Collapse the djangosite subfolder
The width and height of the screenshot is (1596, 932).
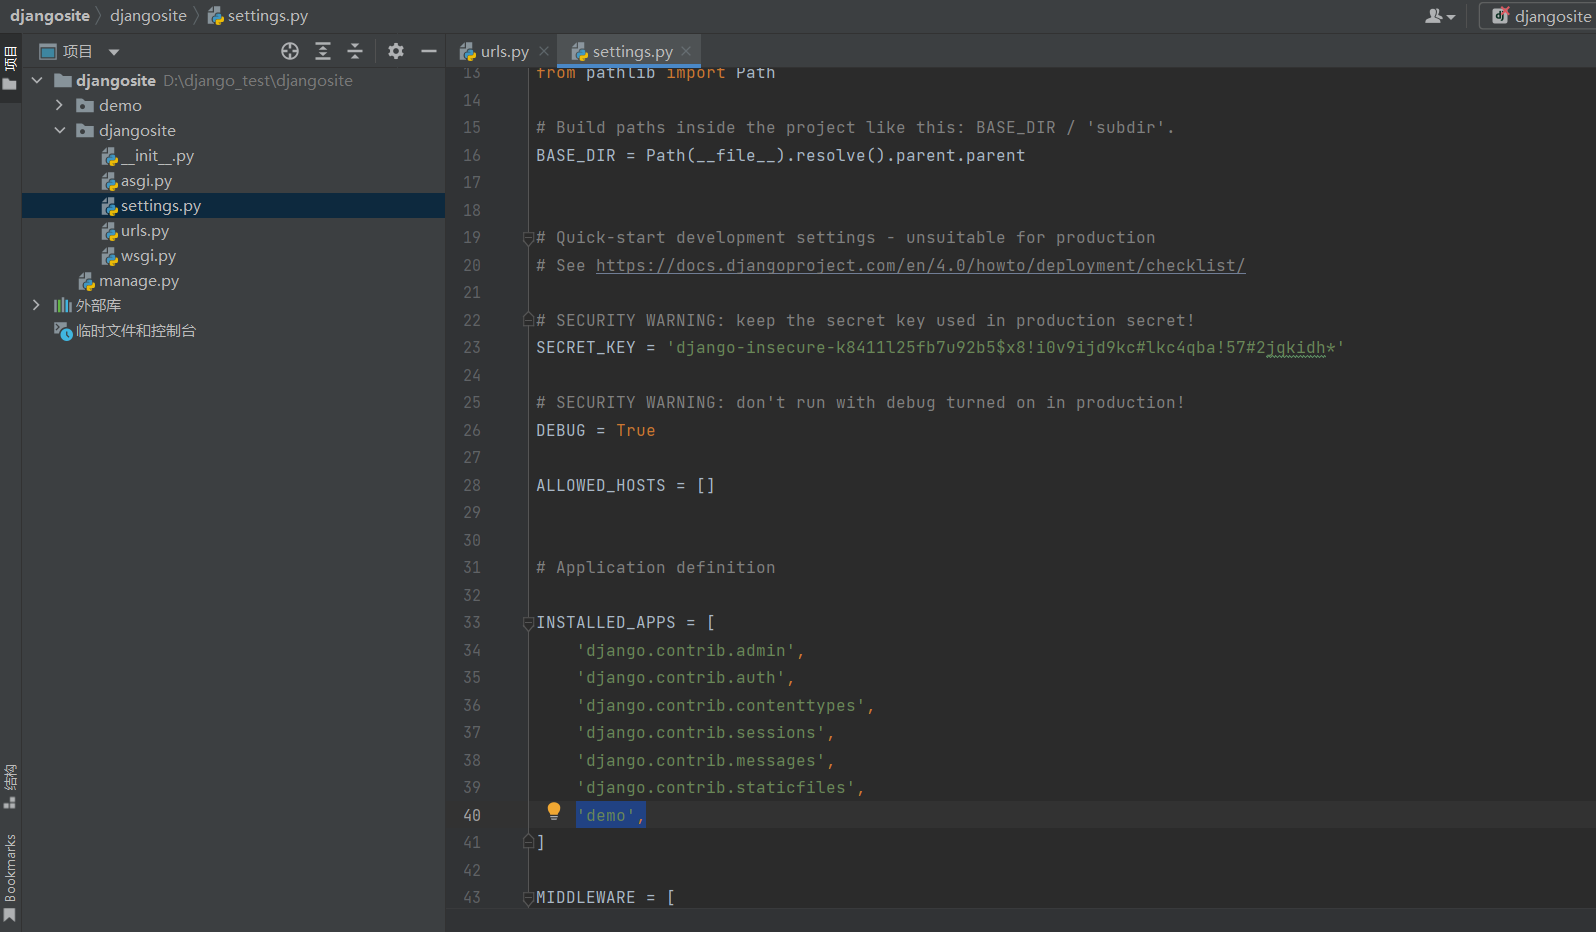(x=59, y=130)
